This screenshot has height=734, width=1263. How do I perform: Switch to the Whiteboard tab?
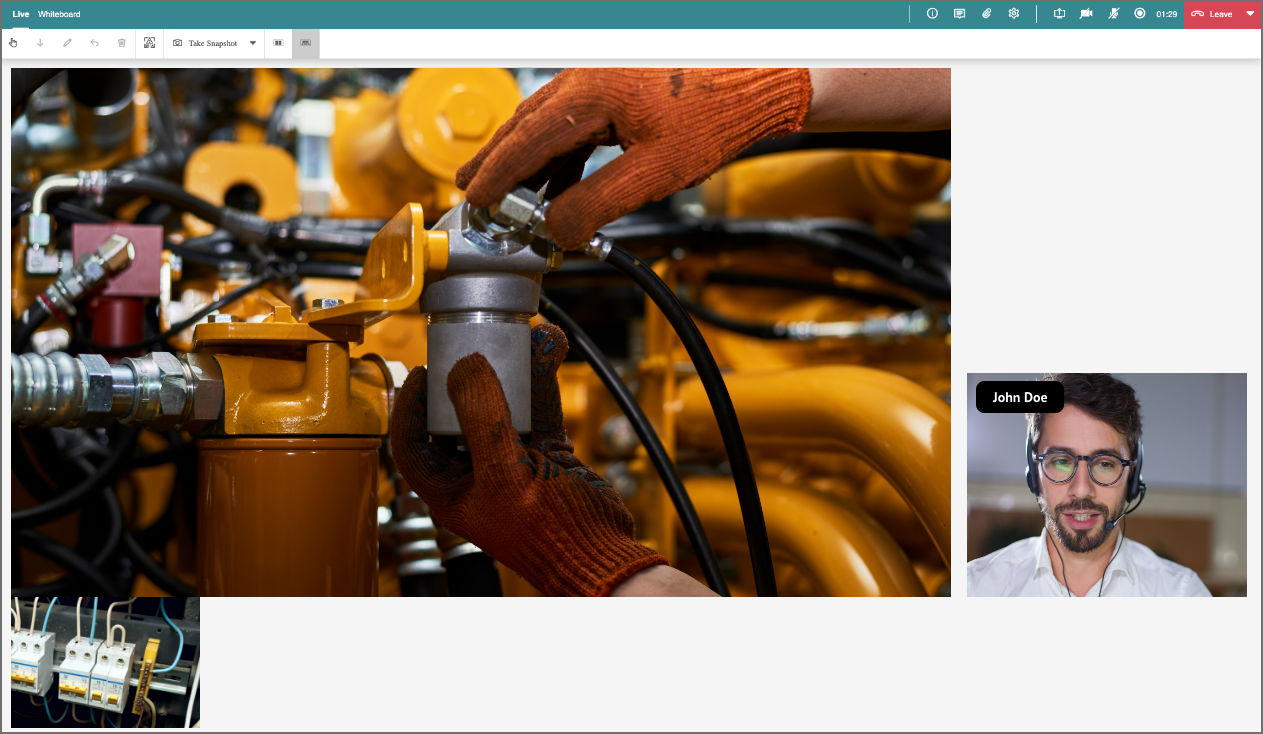click(59, 14)
